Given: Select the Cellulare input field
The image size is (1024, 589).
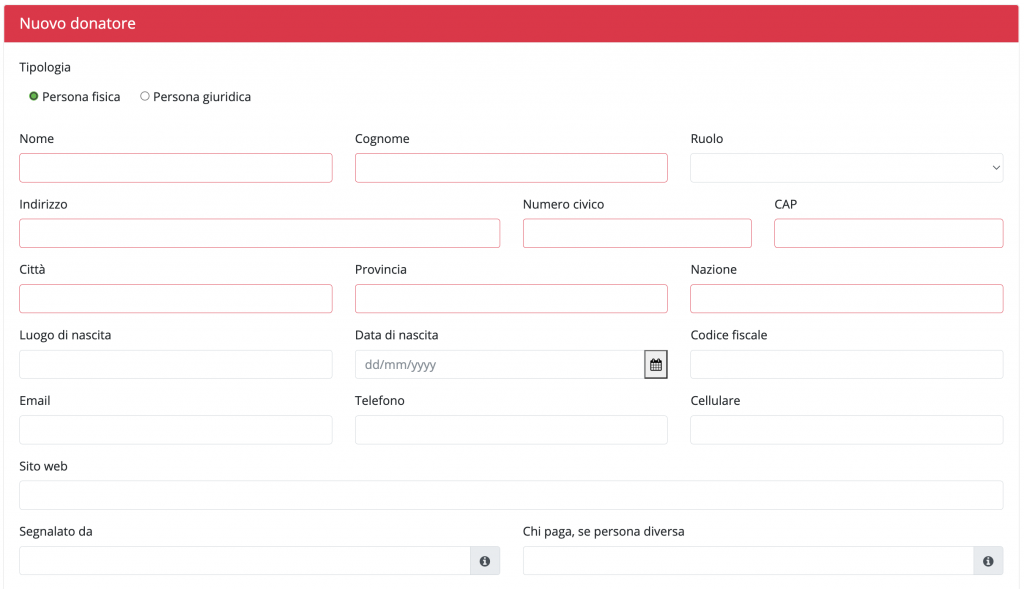Looking at the screenshot, I should [x=846, y=430].
